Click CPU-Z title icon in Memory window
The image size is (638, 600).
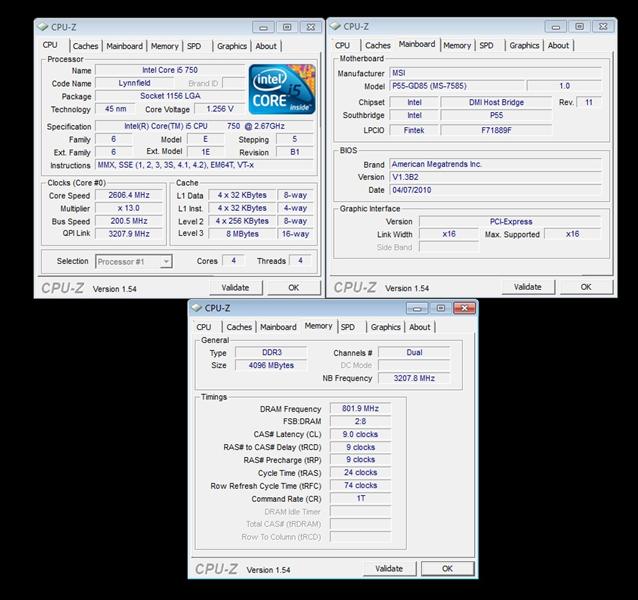[196, 308]
